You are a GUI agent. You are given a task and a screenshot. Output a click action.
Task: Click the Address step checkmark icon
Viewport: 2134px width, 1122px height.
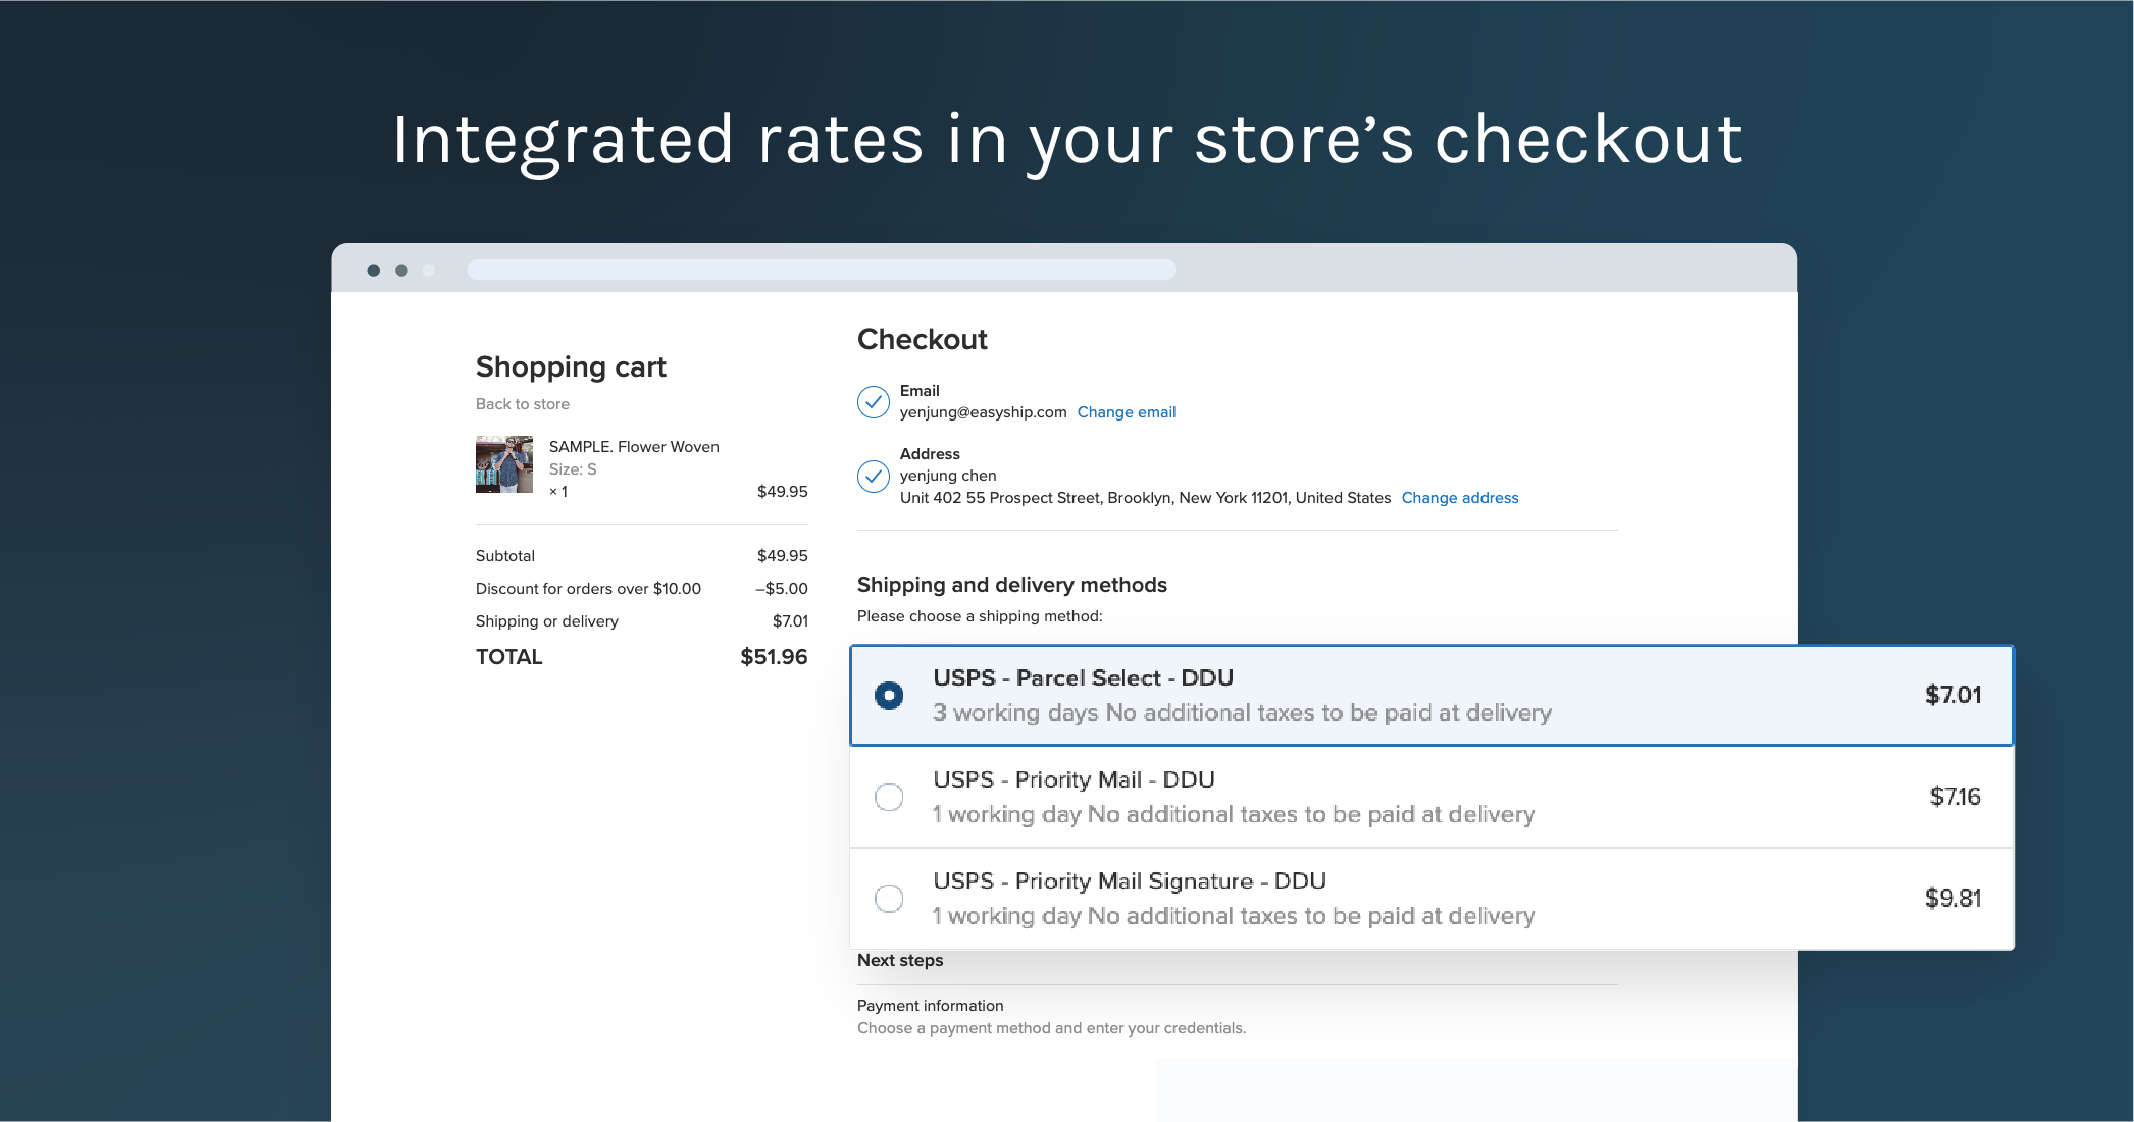click(x=873, y=476)
